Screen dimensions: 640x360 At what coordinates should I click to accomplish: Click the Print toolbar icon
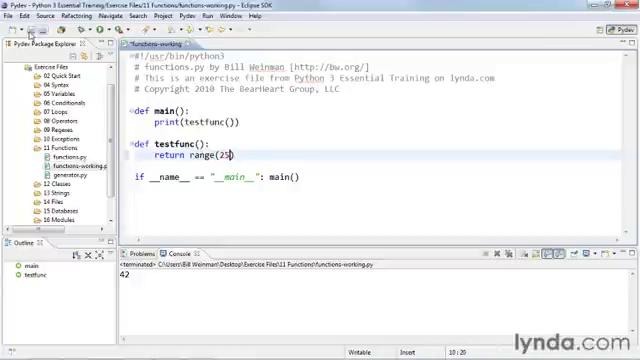pyautogui.click(x=43, y=30)
